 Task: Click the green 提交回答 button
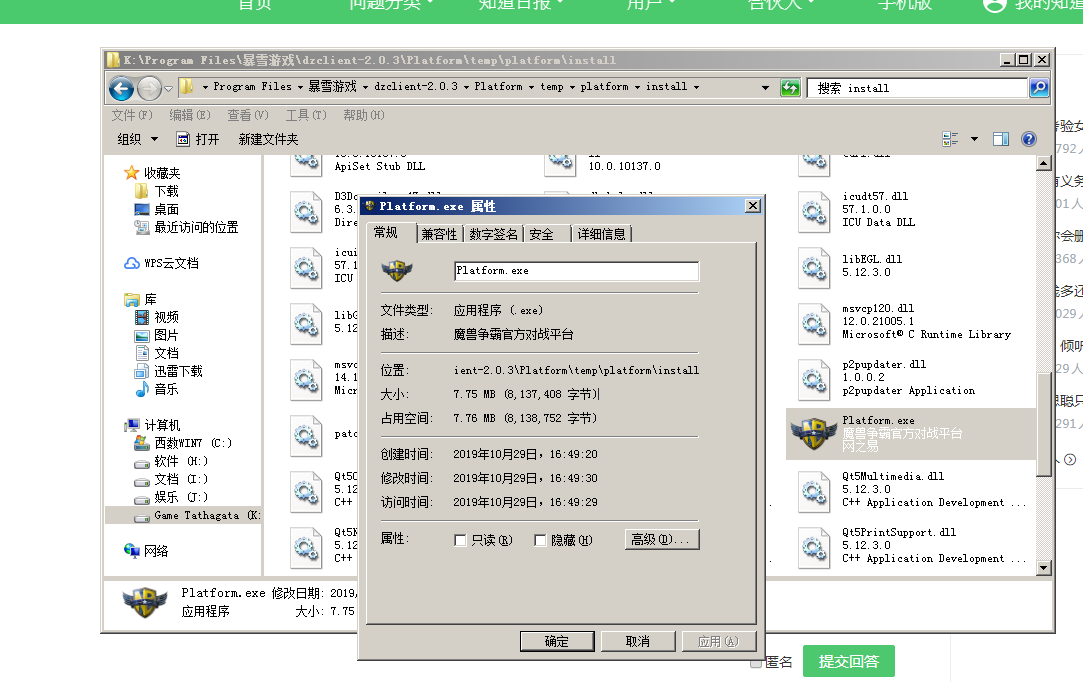pyautogui.click(x=848, y=661)
